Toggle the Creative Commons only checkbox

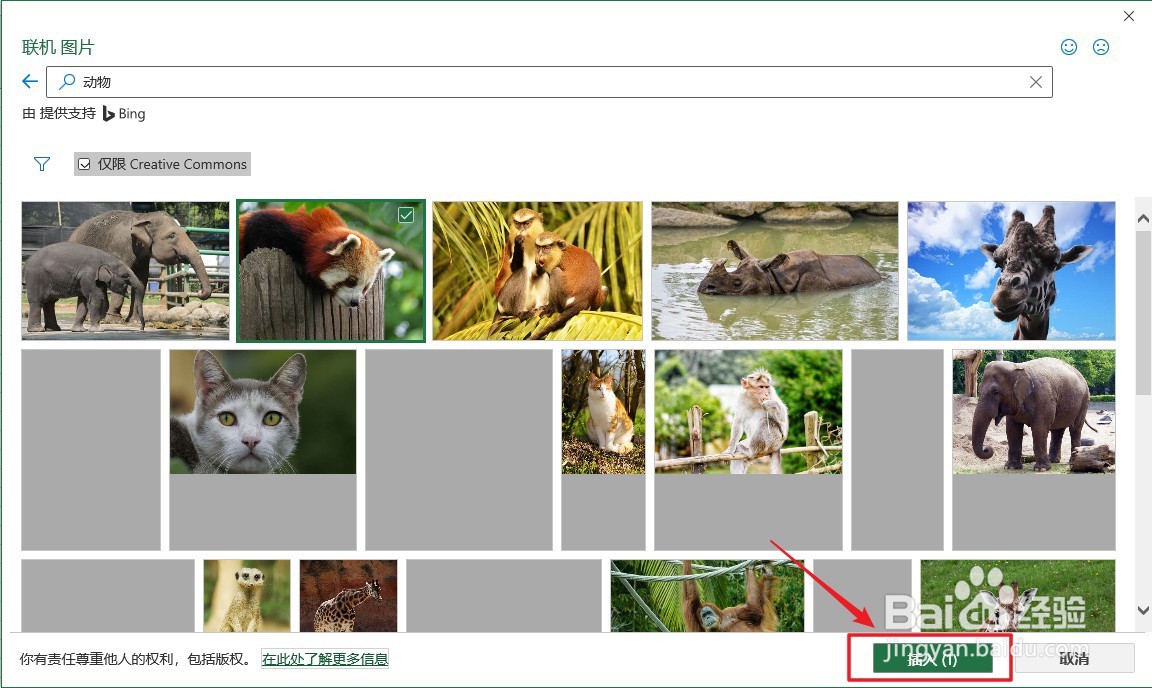tap(86, 164)
